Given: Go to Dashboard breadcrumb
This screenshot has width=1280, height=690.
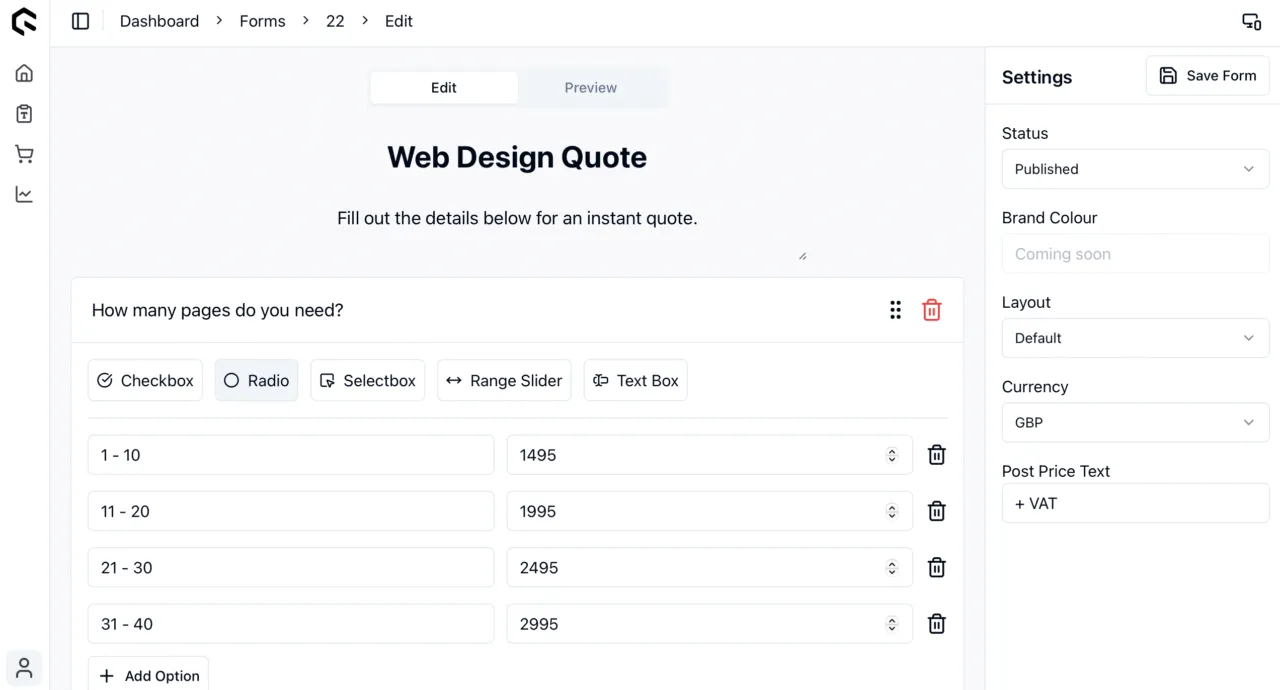Looking at the screenshot, I should pos(159,21).
